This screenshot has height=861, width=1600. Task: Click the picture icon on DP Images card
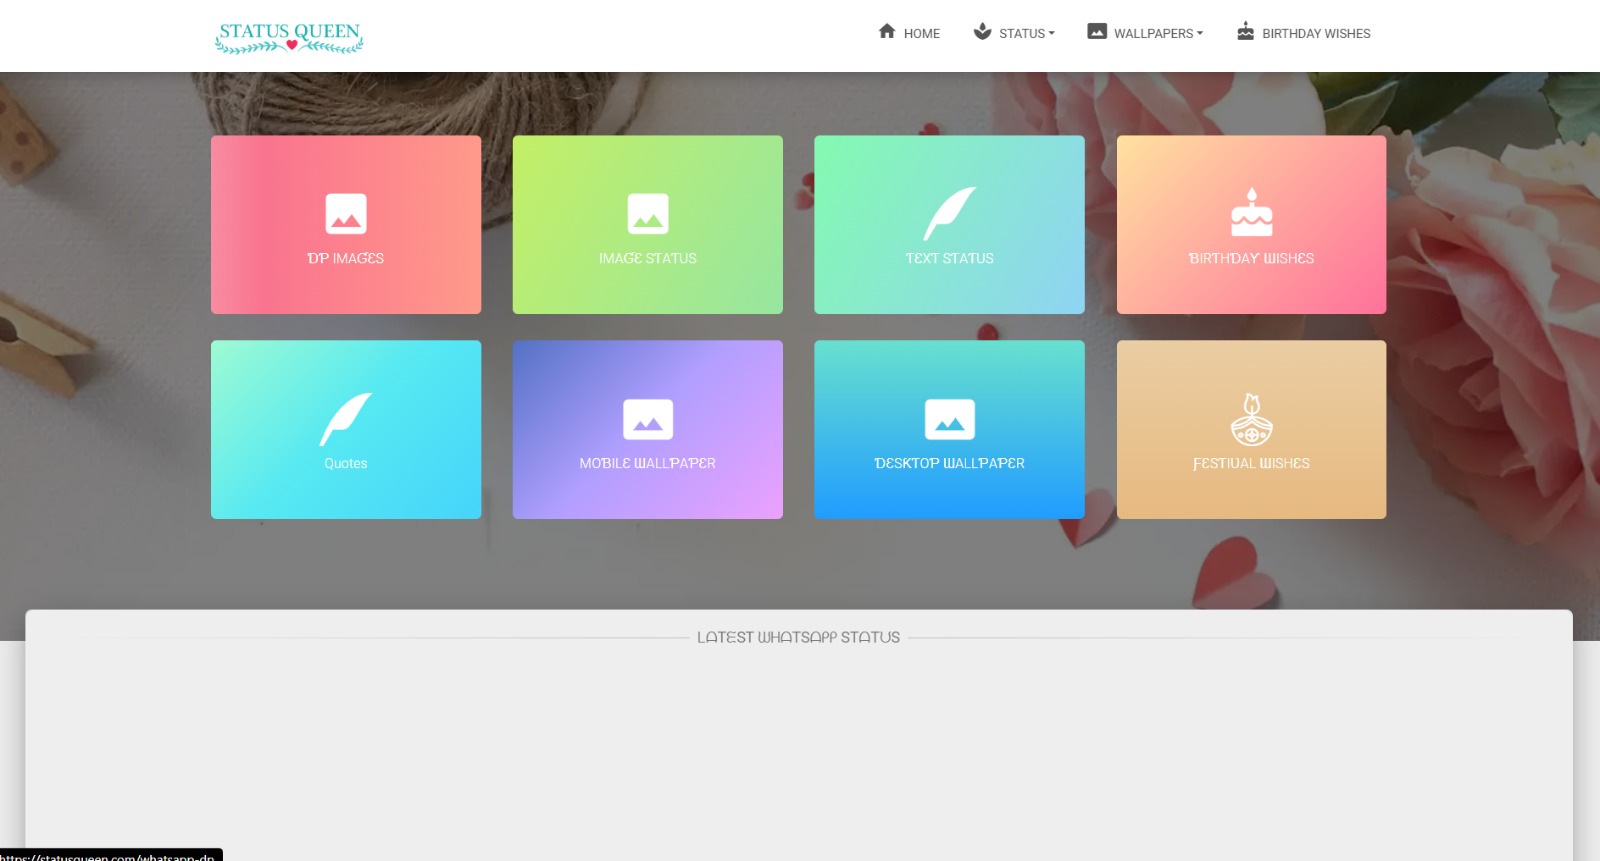click(x=346, y=214)
